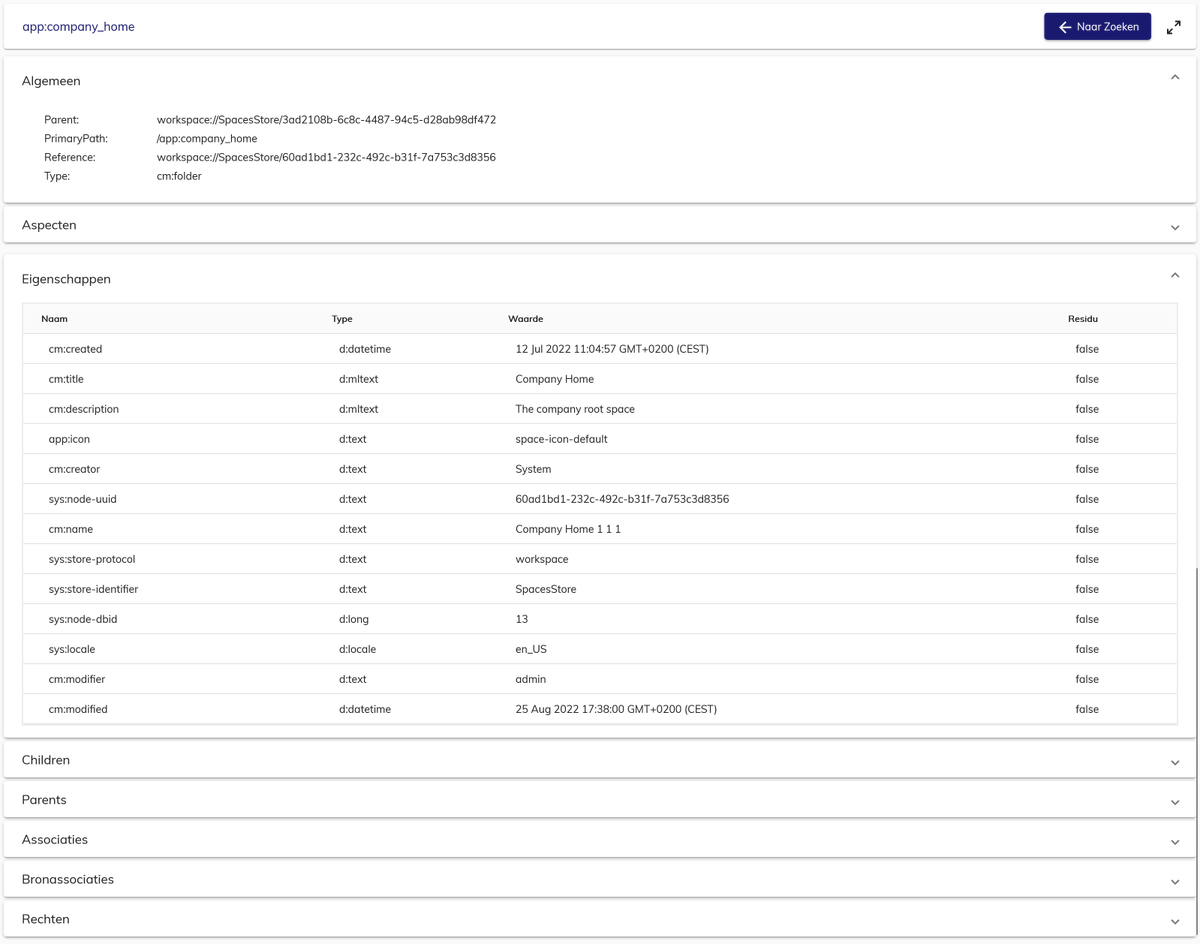Image resolution: width=1200 pixels, height=944 pixels.
Task: Collapse the Eigenschappen section
Action: pyautogui.click(x=1175, y=274)
